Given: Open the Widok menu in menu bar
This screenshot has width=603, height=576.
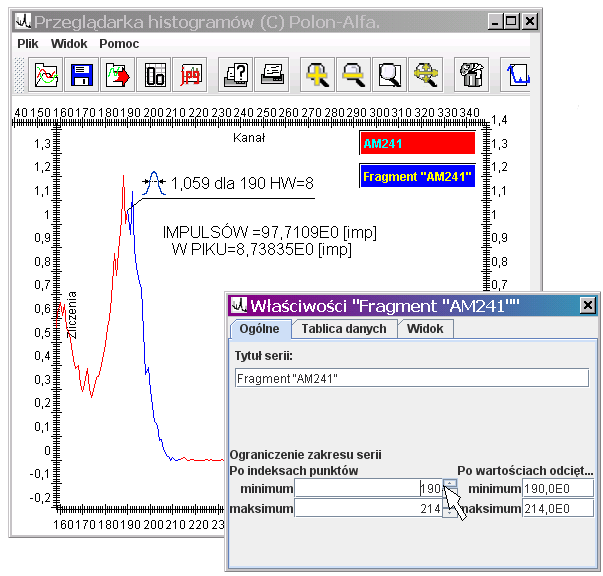Looking at the screenshot, I should 69,44.
